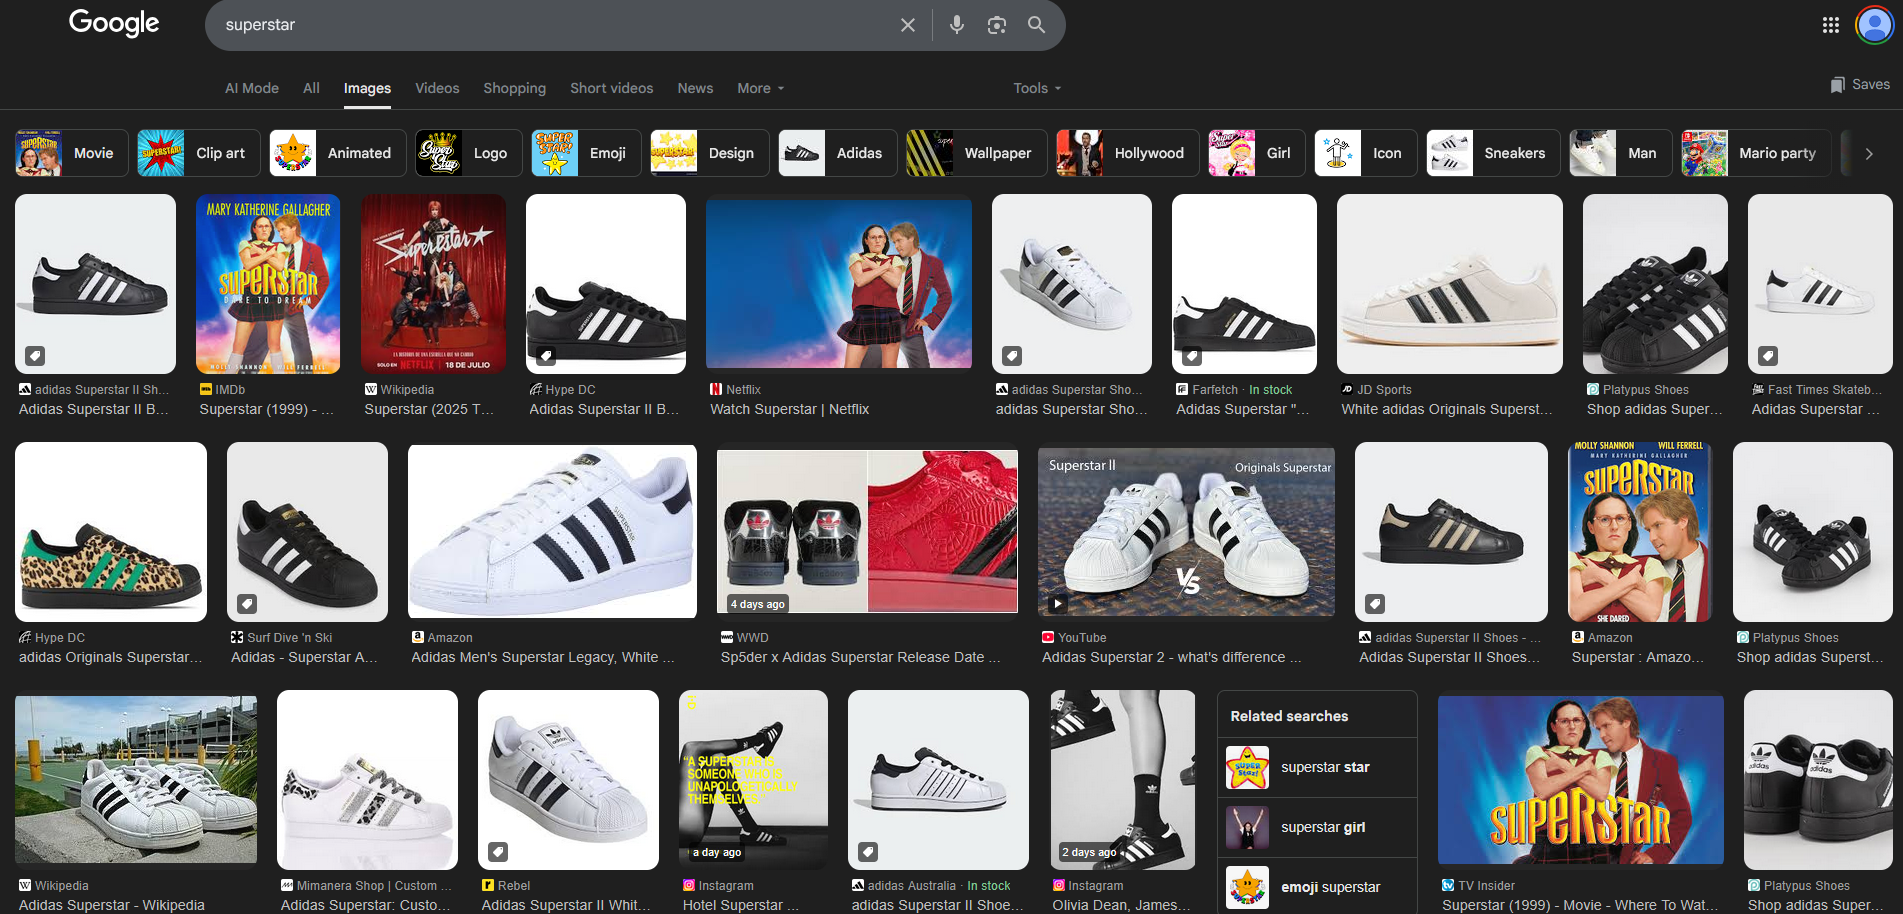Viewport: 1903px width, 914px height.
Task: Open Netflix Watch Superstar image
Action: 839,284
